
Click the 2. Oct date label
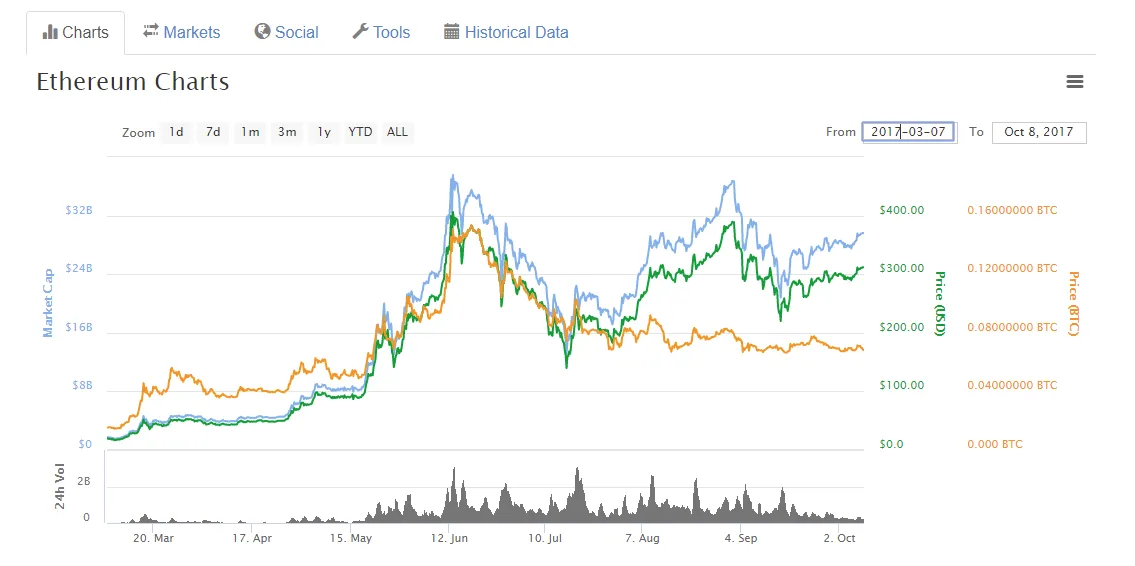pyautogui.click(x=839, y=538)
